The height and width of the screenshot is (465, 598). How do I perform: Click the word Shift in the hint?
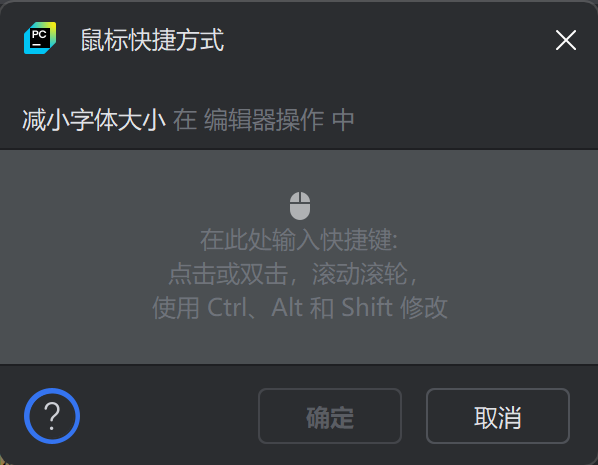pos(367,307)
